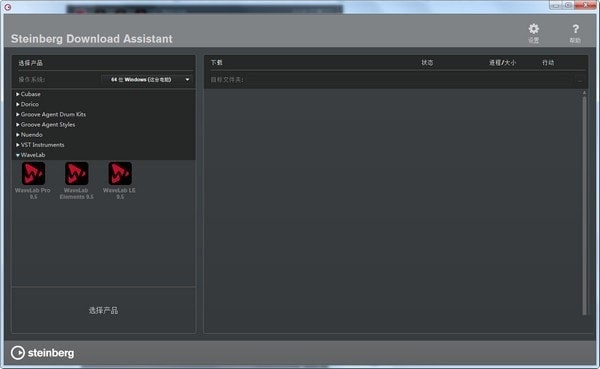Select the WaveLab Elements 9.5 product icon

tap(77, 173)
